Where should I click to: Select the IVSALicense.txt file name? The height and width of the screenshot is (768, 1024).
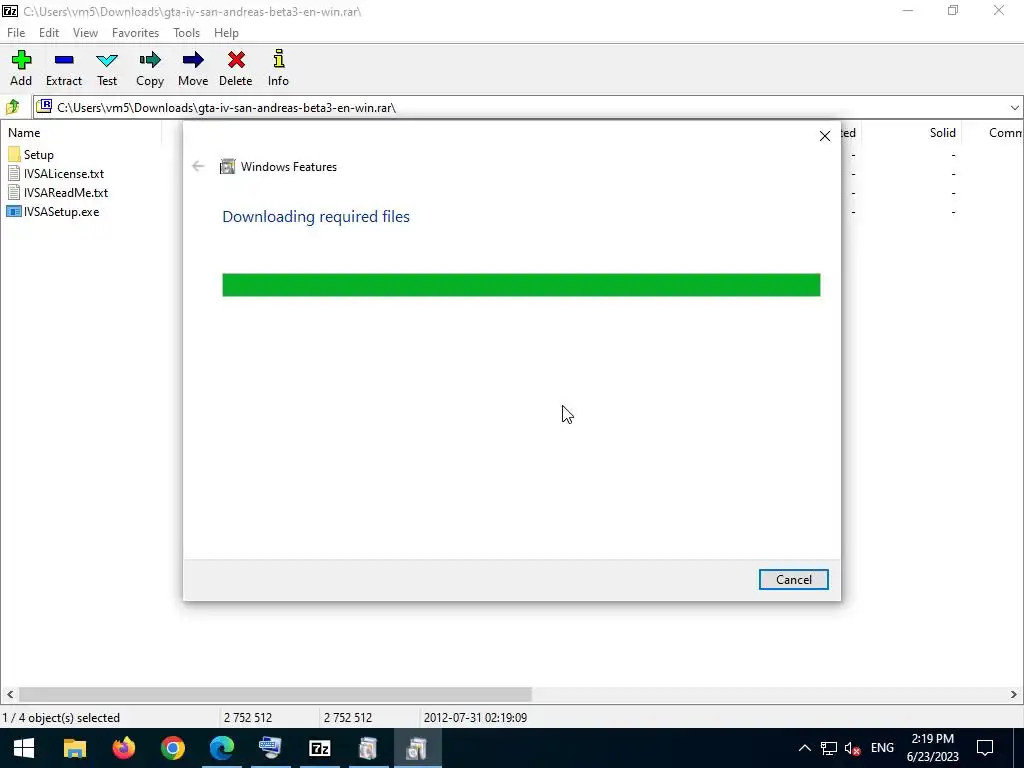(64, 174)
